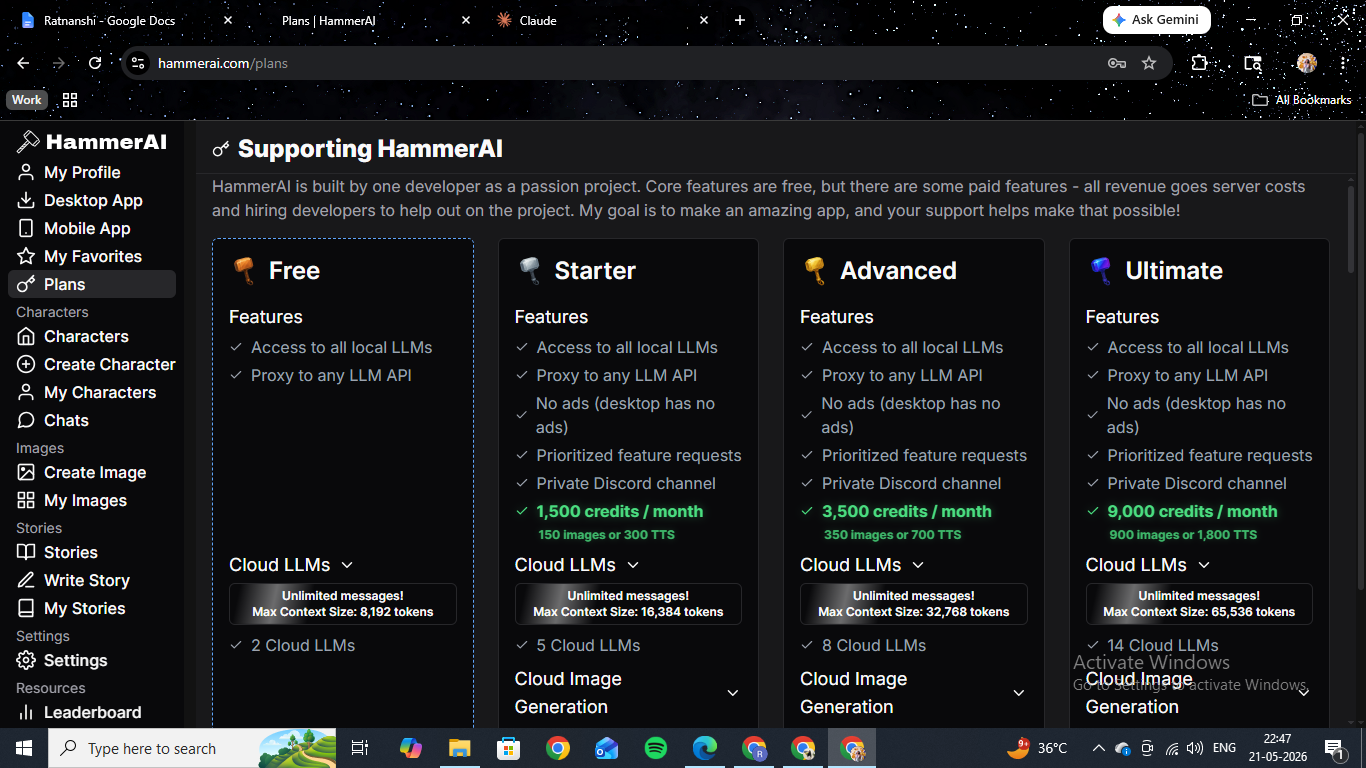Click the taskbar search box
Screen dimensions: 1366x768
192,748
